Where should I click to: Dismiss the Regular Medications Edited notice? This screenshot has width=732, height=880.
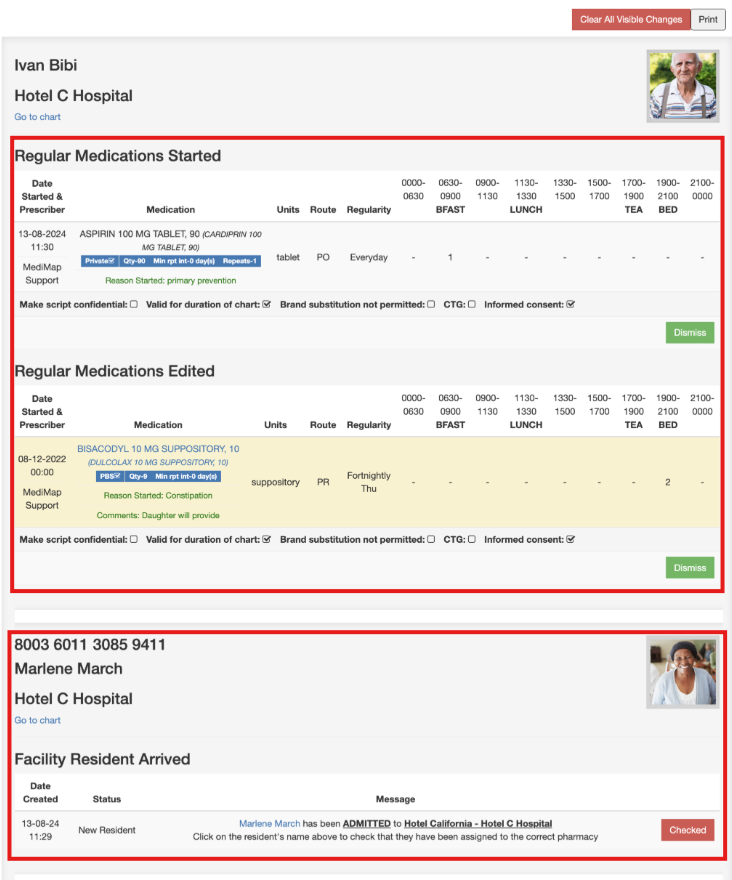[x=689, y=568]
